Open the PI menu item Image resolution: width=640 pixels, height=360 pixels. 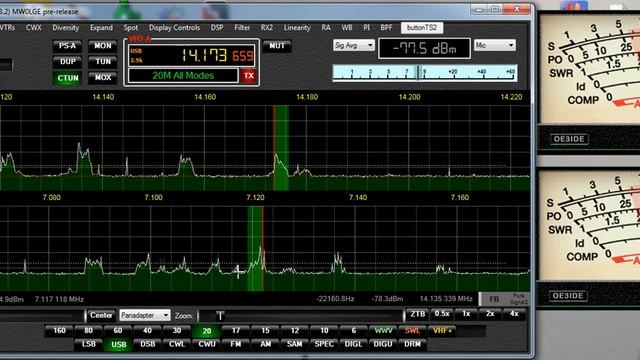coord(367,28)
